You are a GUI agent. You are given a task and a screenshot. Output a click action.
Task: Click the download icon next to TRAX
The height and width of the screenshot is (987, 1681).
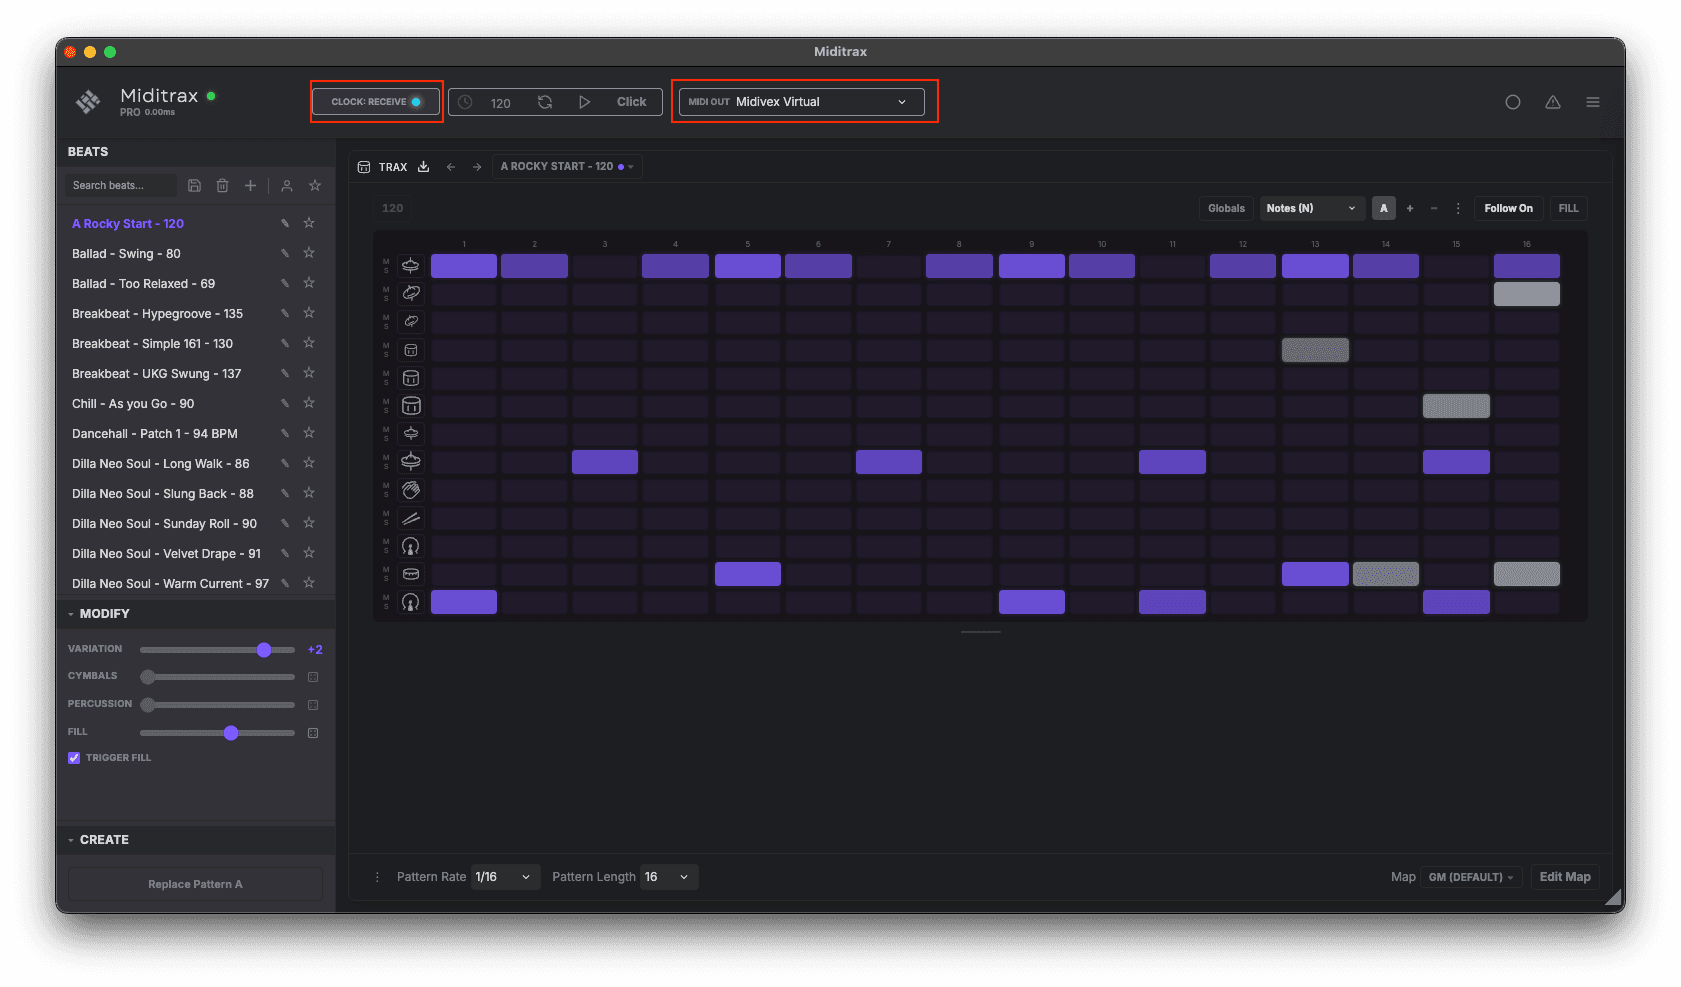[x=423, y=167]
